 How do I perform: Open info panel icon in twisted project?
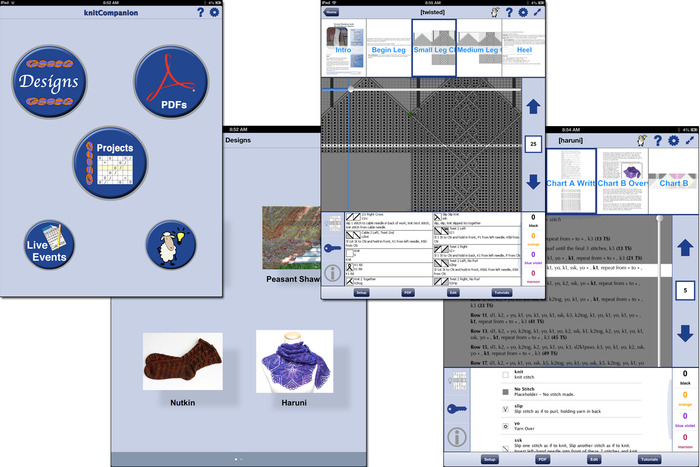[x=333, y=273]
